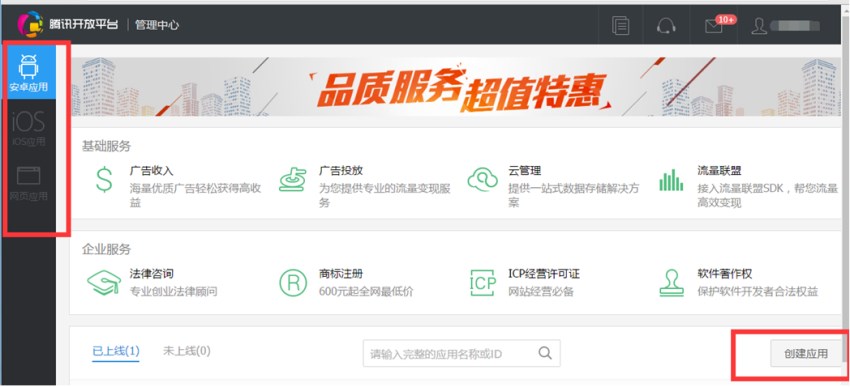
Task: Open the 软件著作权 service title
Action: tap(725, 274)
